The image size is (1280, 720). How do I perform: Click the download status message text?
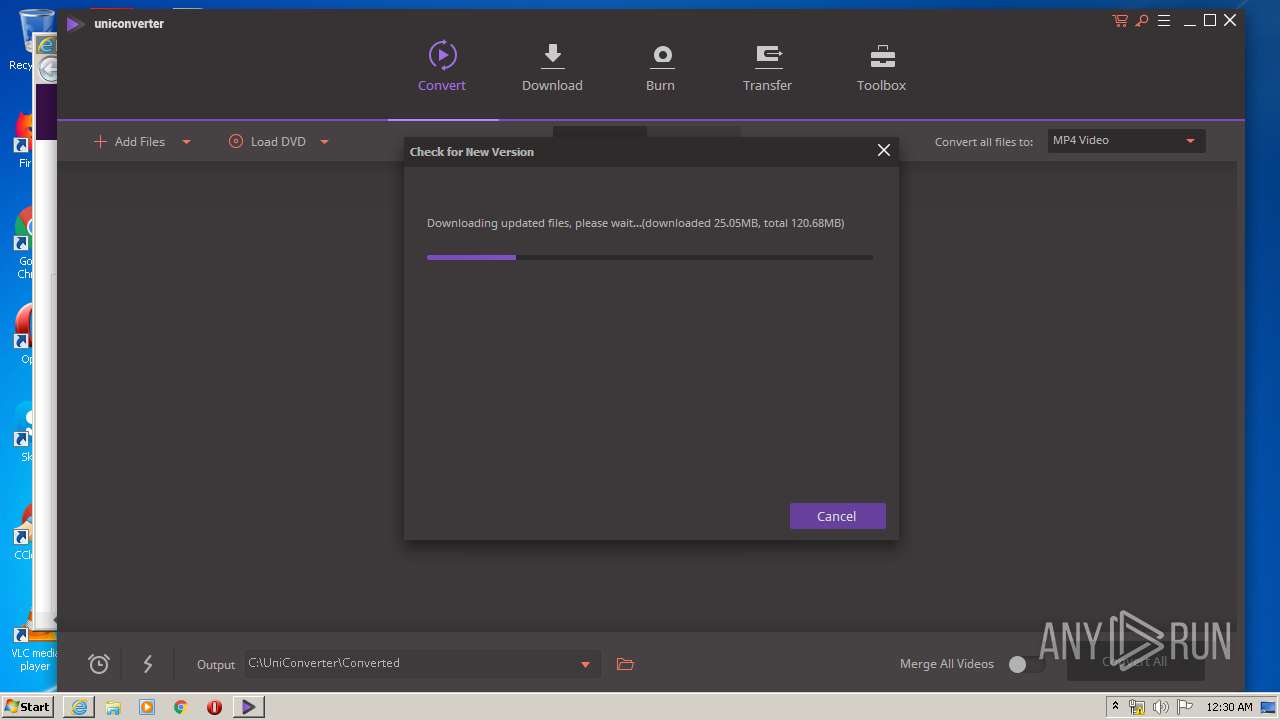click(636, 223)
